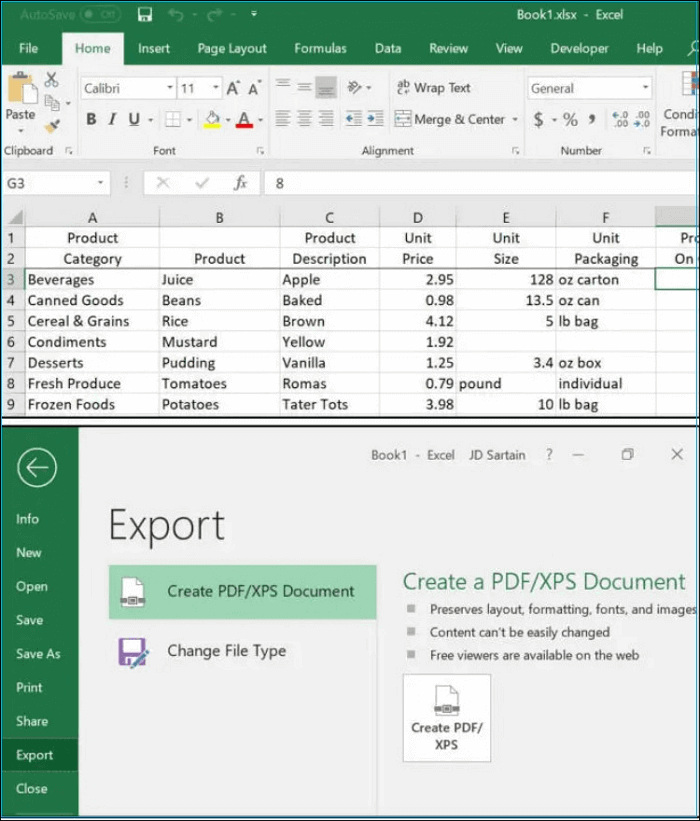This screenshot has height=821, width=700.
Task: Toggle the AutoSave switch
Action: point(102,15)
